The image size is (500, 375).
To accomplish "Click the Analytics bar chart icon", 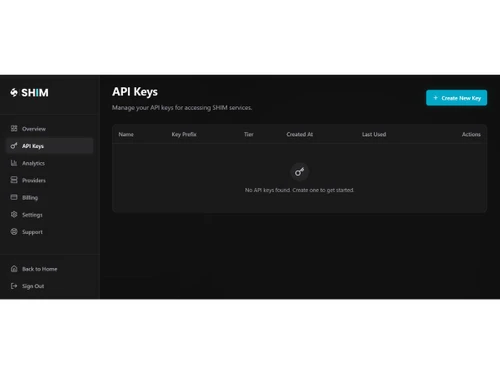I will click(14, 163).
